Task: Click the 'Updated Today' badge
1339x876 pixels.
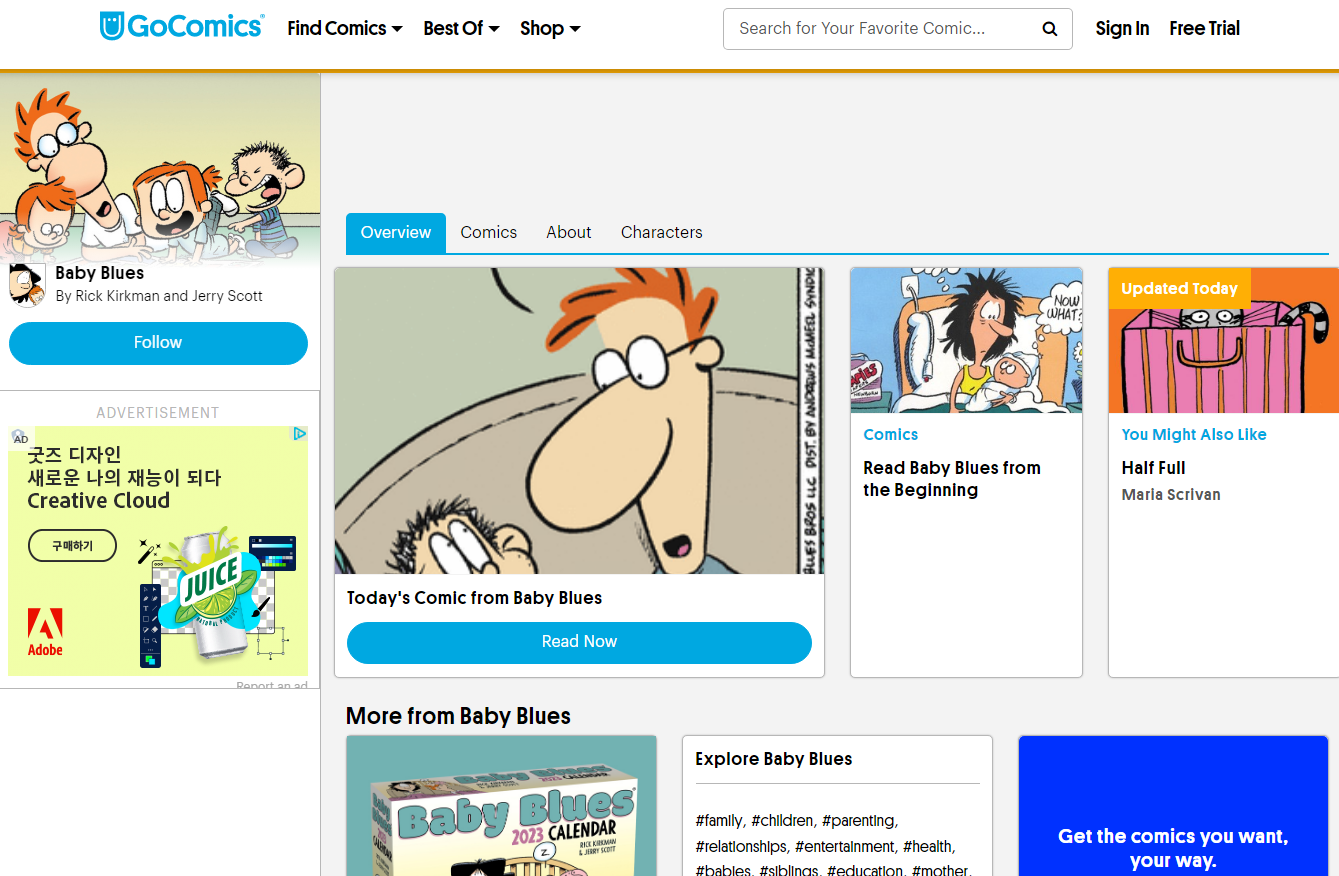Action: coord(1179,288)
